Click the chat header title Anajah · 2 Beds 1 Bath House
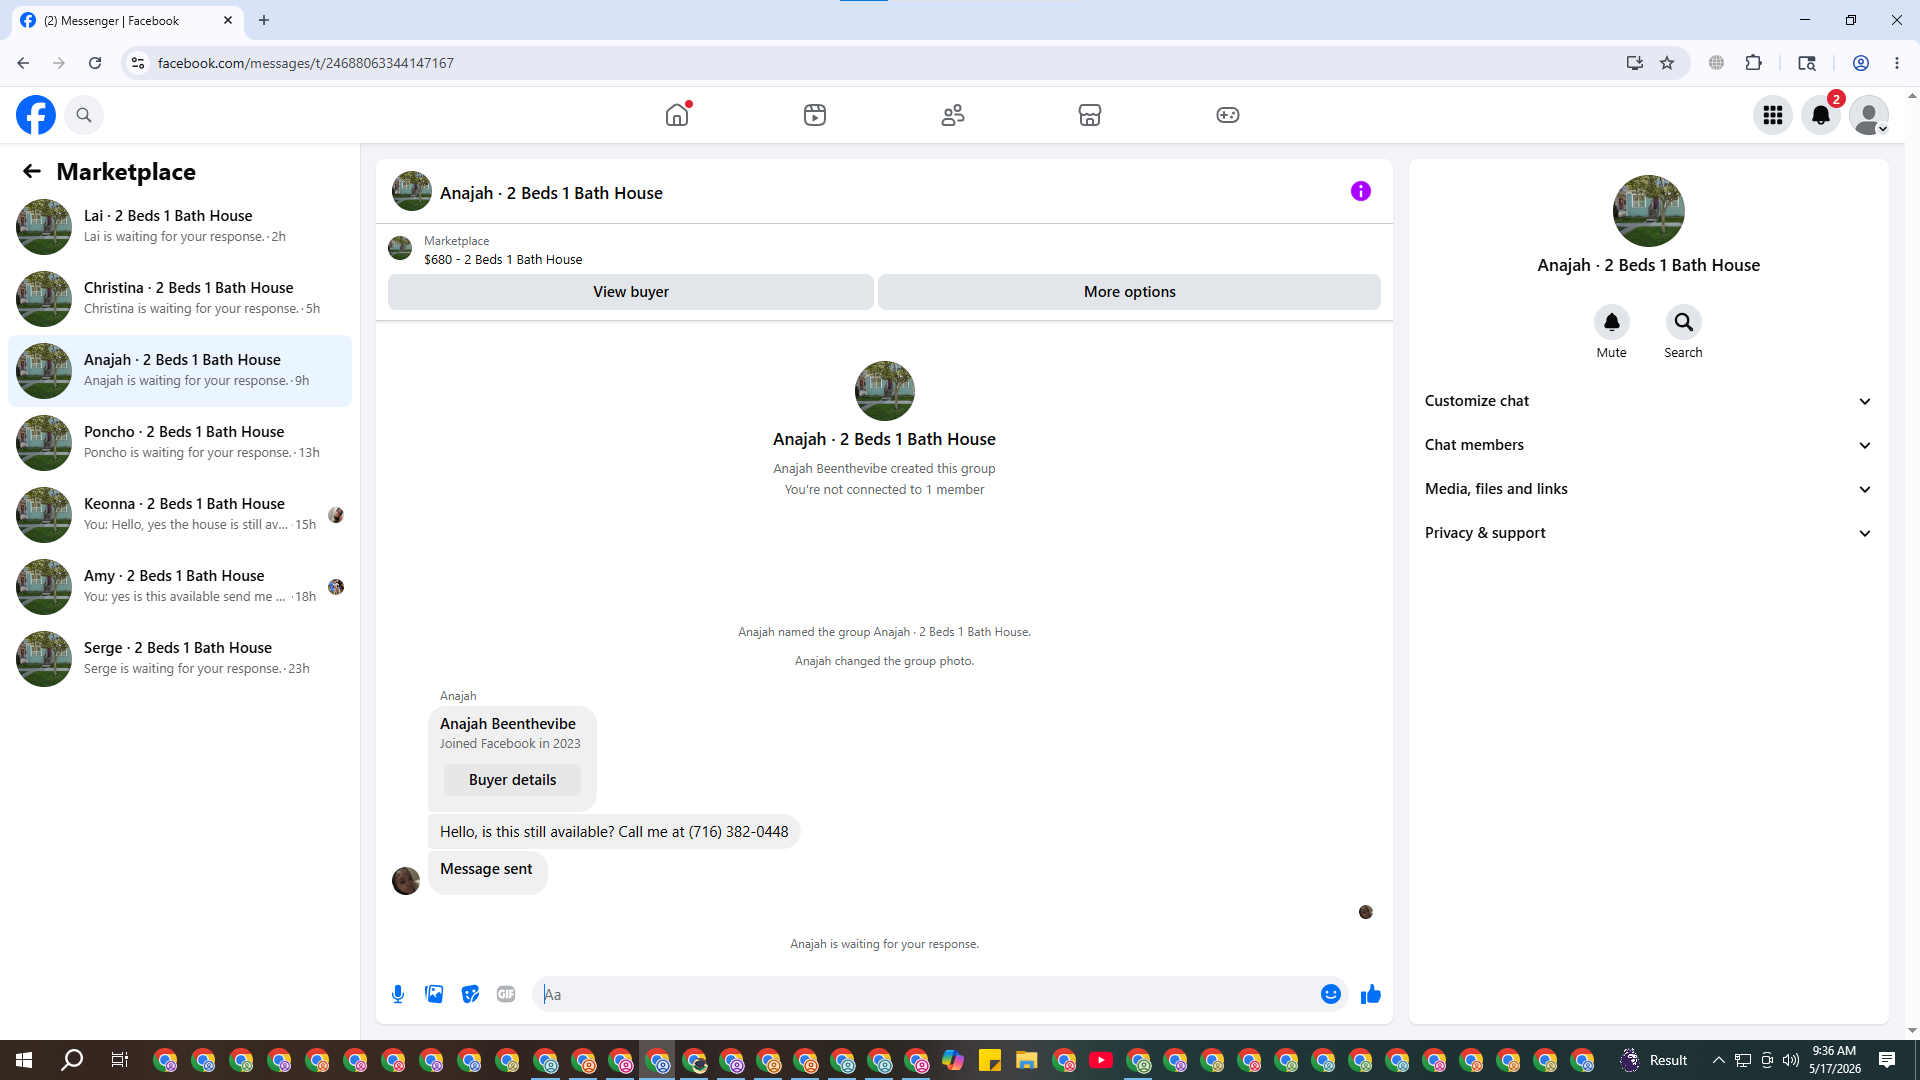 pyautogui.click(x=551, y=193)
